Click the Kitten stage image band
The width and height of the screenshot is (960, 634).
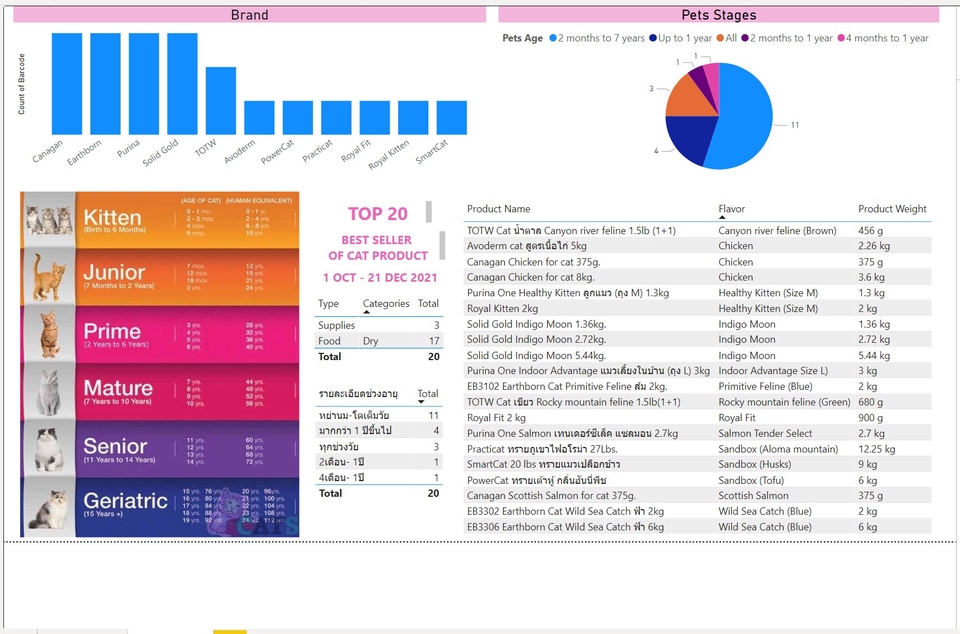pos(160,220)
